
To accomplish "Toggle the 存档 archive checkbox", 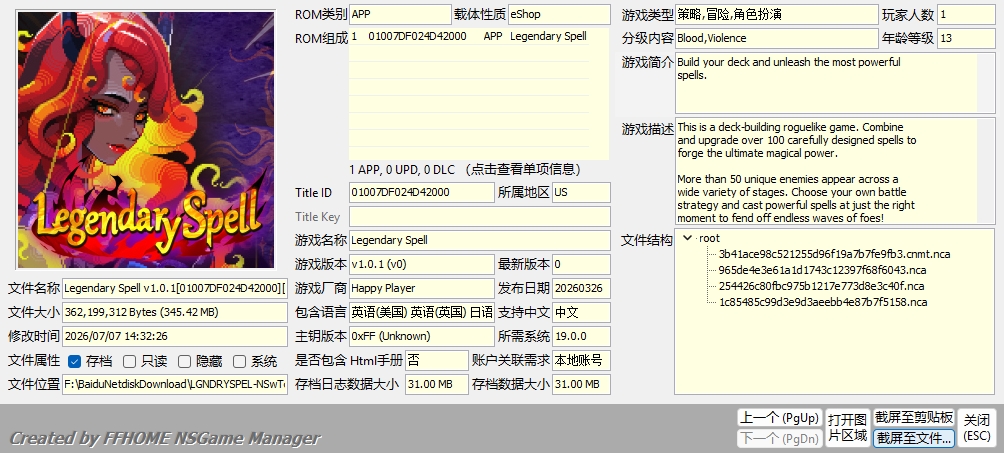I will coord(74,361).
